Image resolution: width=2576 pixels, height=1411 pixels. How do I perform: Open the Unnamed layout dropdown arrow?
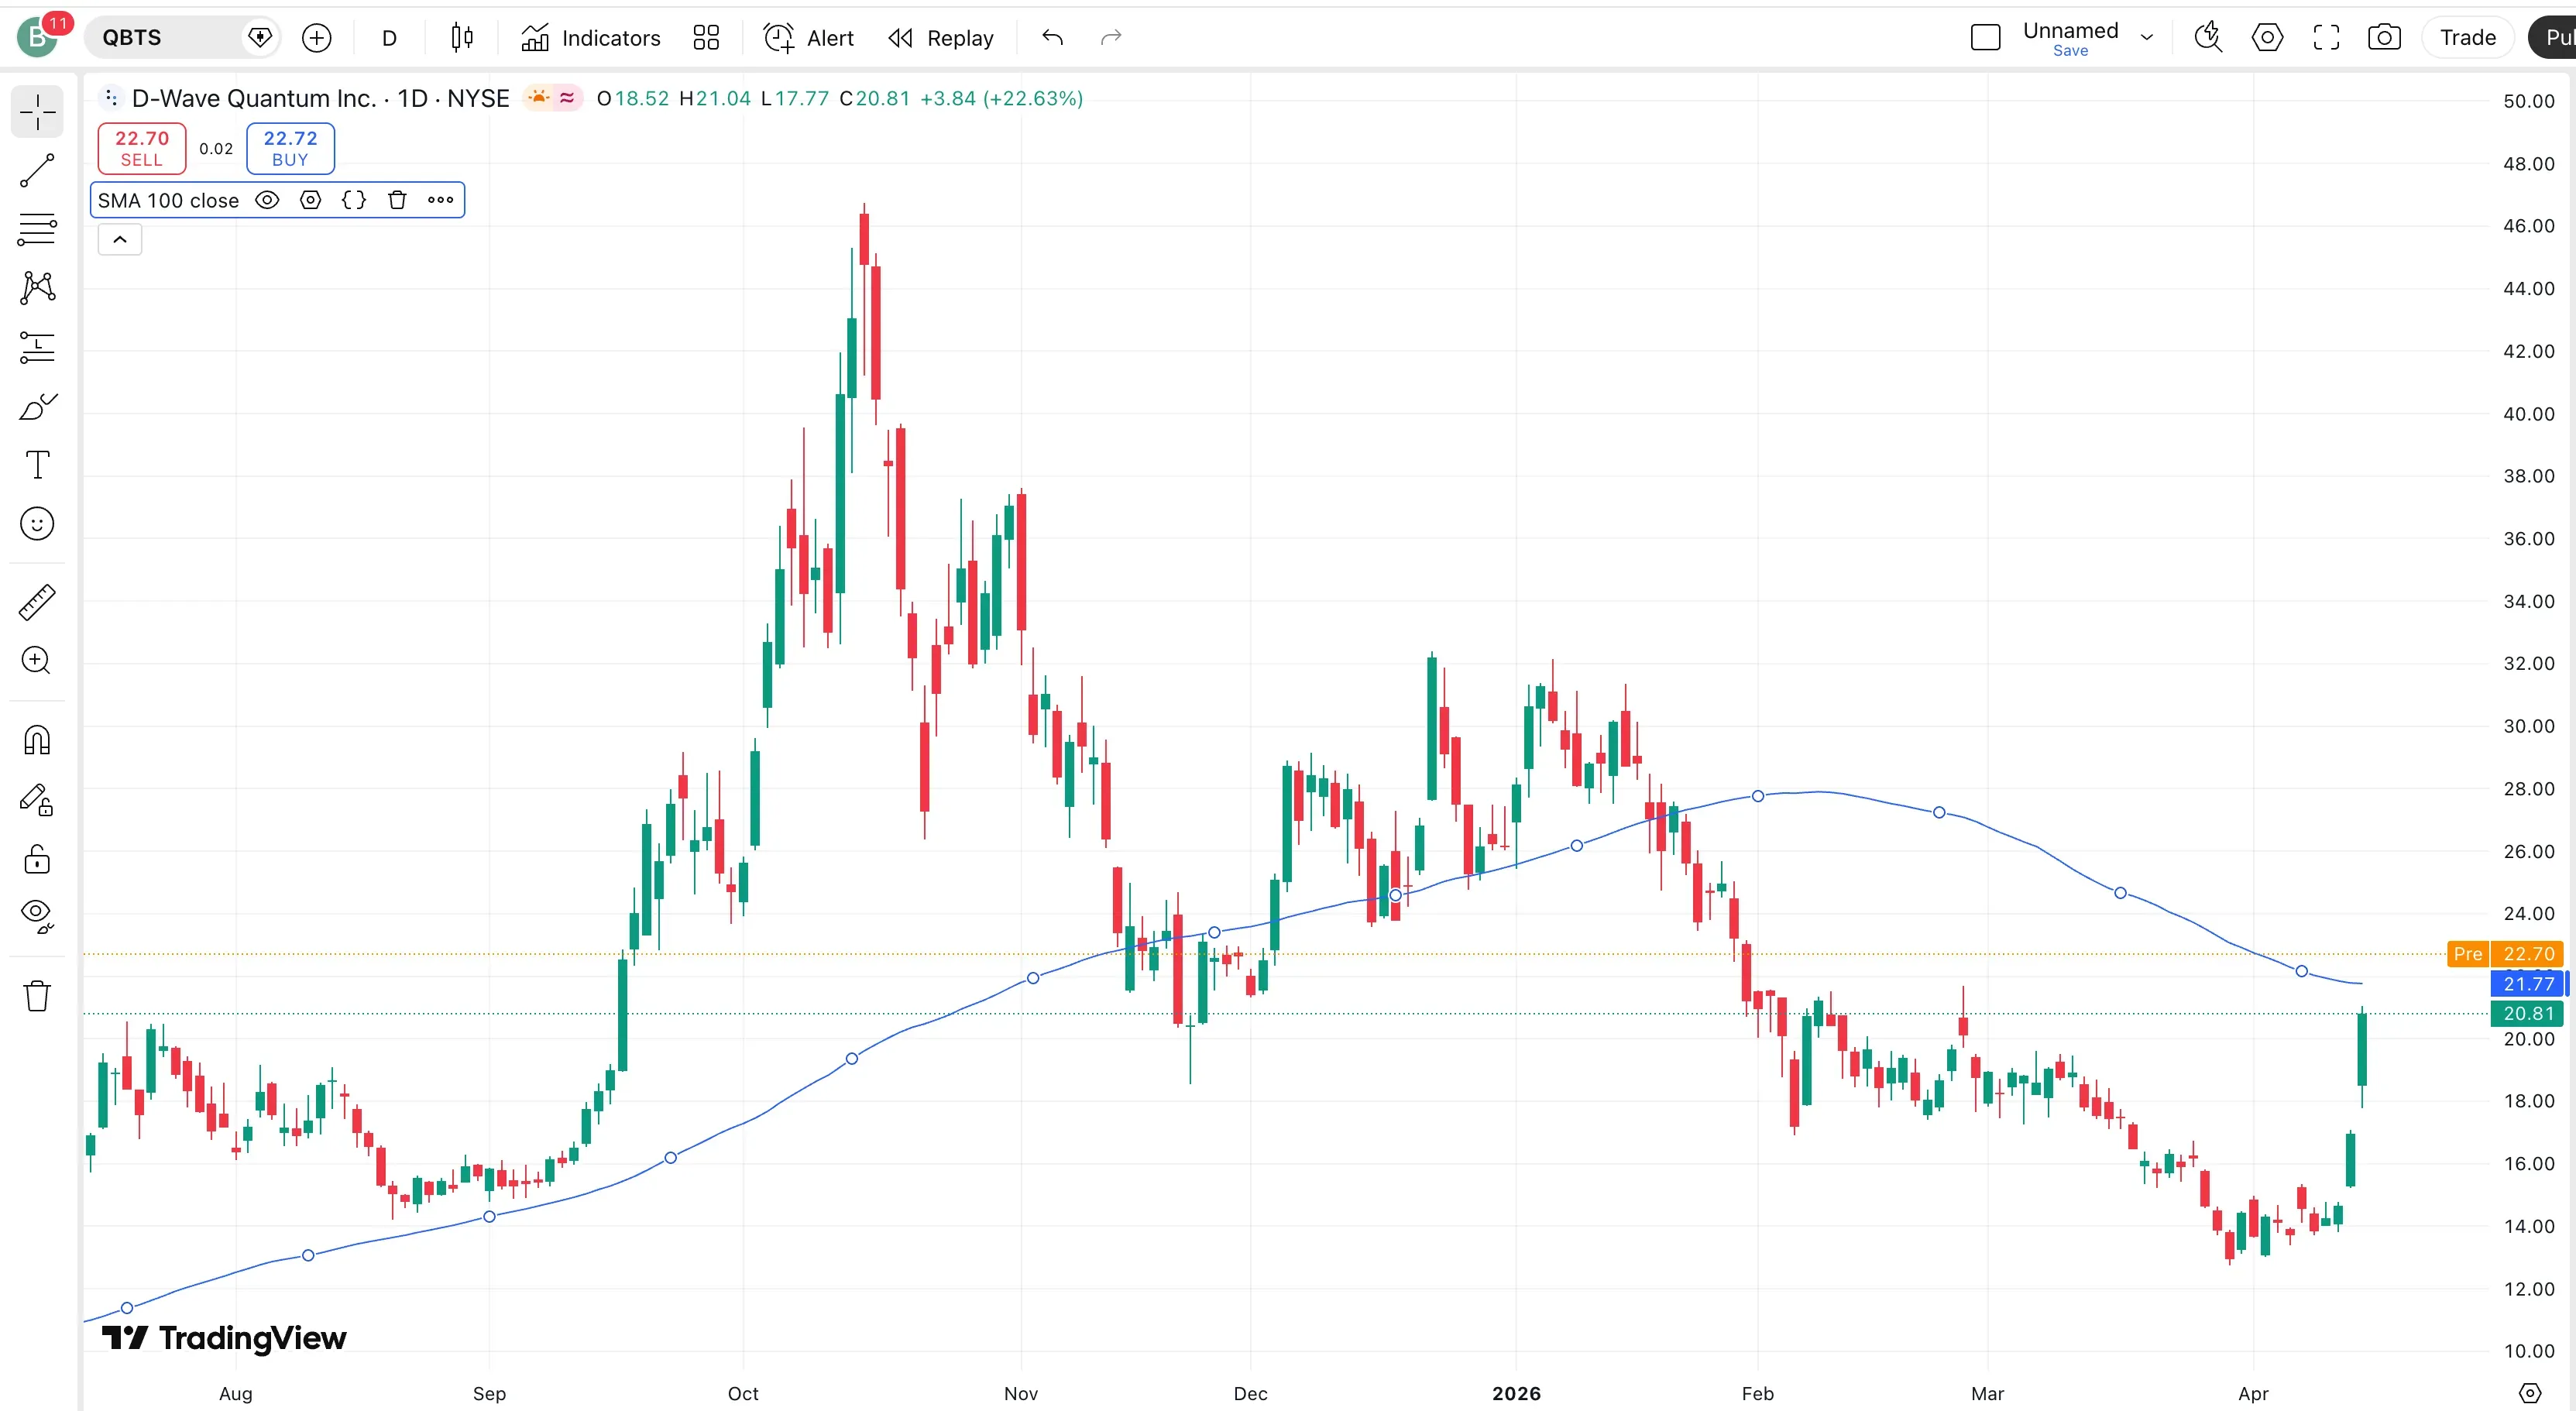(2146, 38)
